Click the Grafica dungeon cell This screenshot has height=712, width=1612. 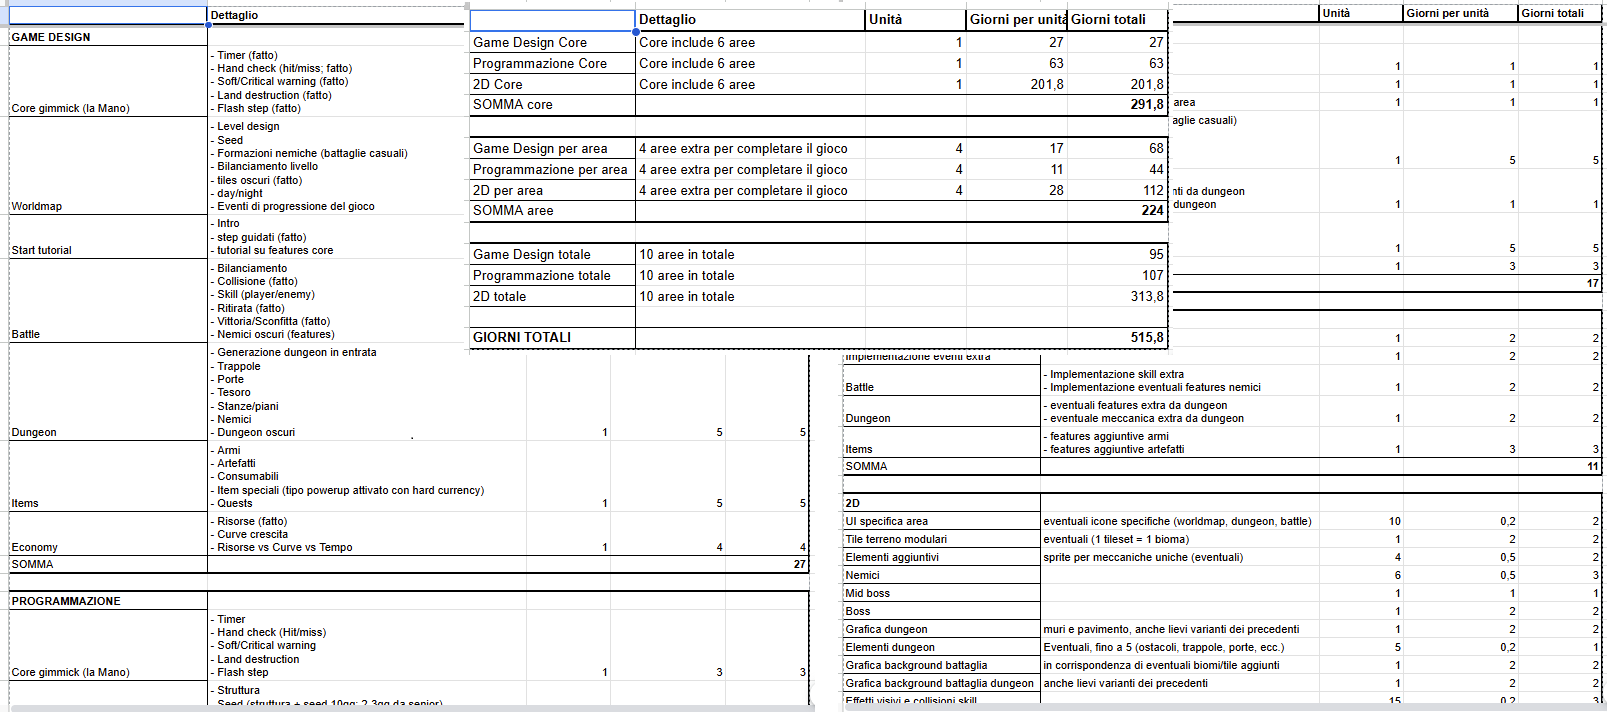click(x=941, y=629)
